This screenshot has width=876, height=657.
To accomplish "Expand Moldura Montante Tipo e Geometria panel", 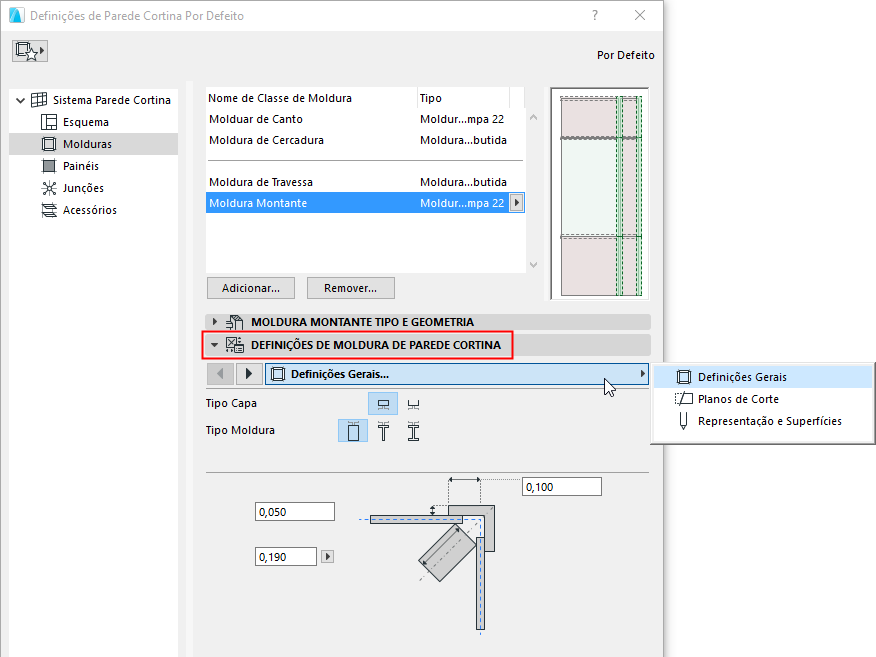I will point(215,322).
